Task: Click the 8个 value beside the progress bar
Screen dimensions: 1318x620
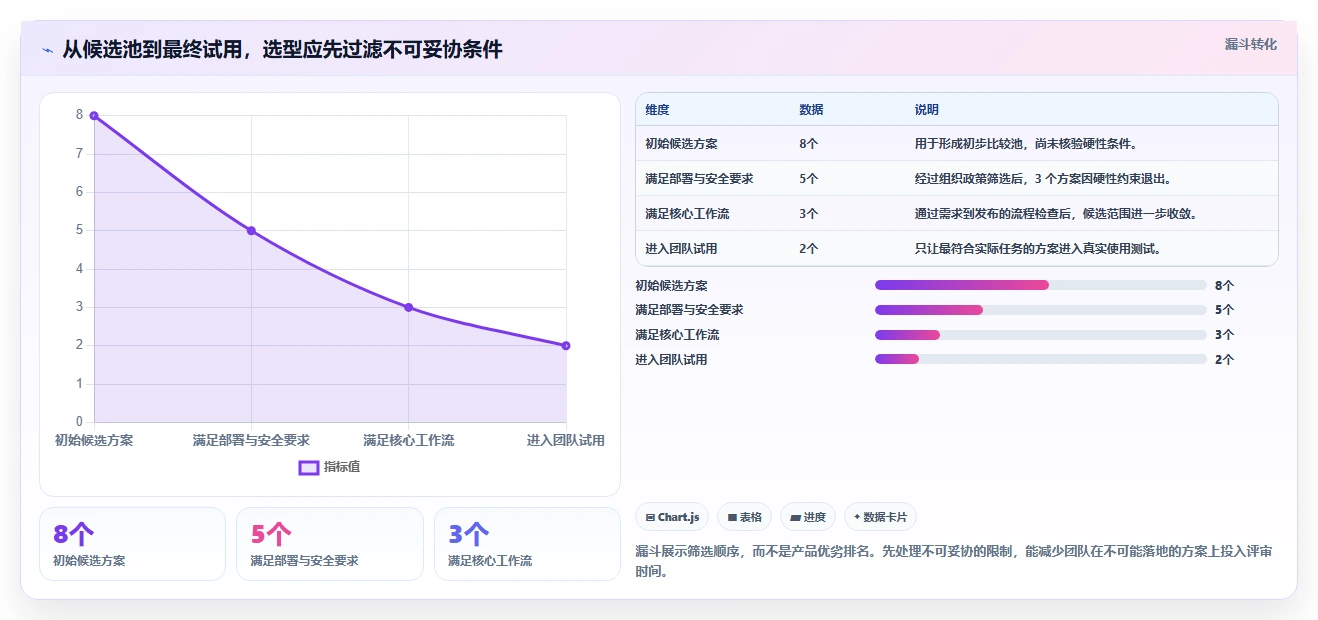Action: click(x=1224, y=286)
